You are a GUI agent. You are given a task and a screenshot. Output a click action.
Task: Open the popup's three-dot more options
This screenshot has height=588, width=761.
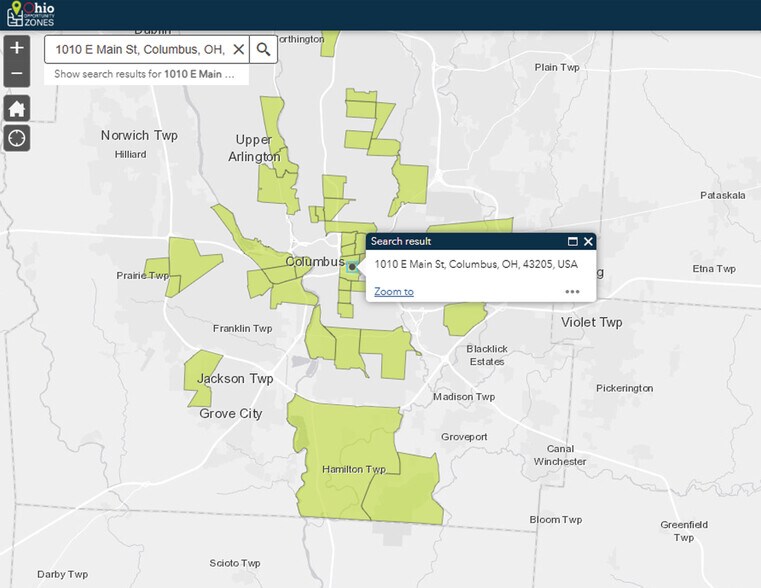572,292
